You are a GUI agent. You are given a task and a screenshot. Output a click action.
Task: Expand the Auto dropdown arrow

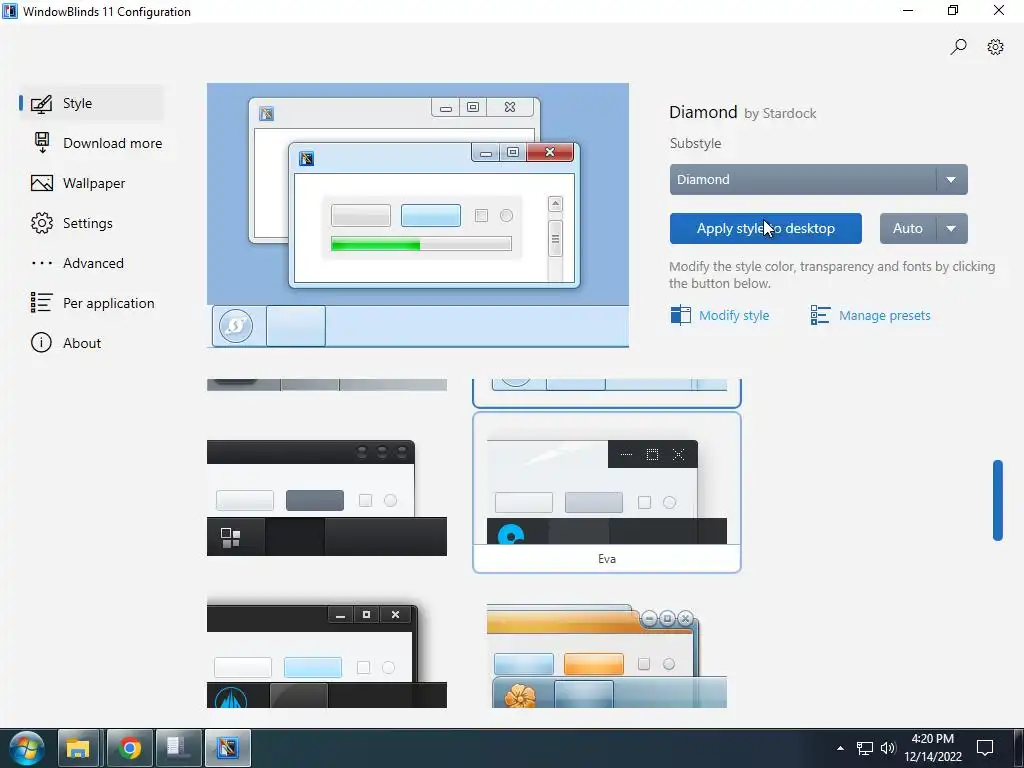[x=952, y=229]
